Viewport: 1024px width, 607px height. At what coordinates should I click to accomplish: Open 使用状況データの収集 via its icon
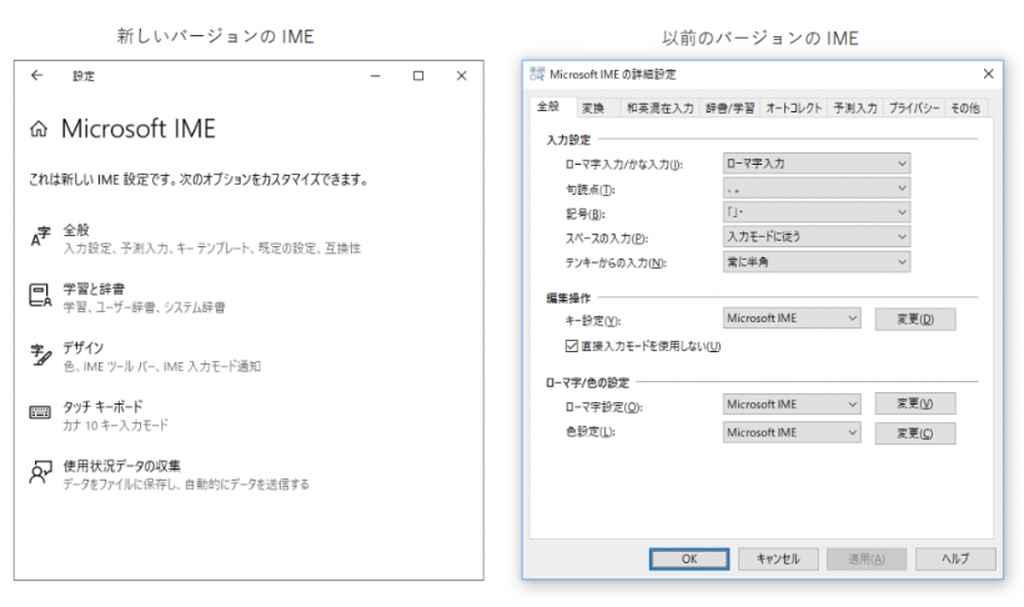(39, 468)
